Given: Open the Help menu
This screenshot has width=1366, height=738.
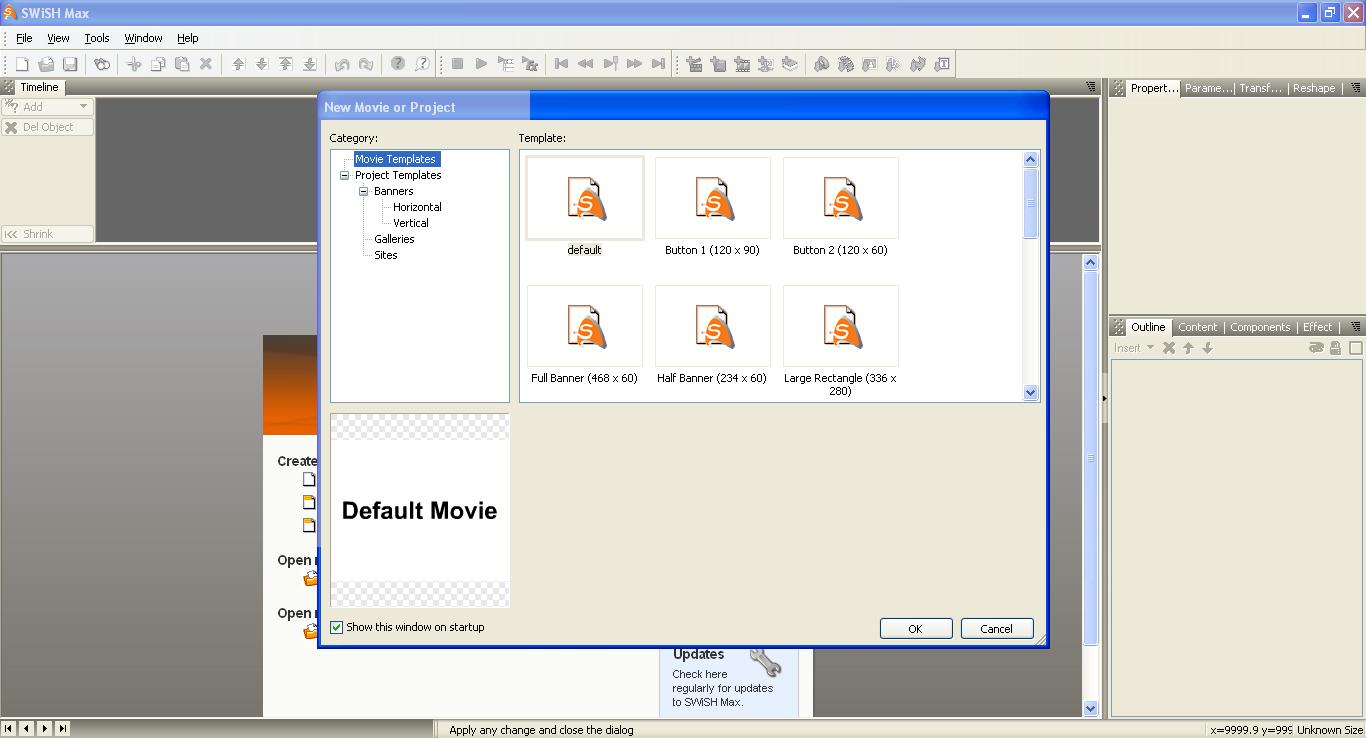Looking at the screenshot, I should pos(188,38).
